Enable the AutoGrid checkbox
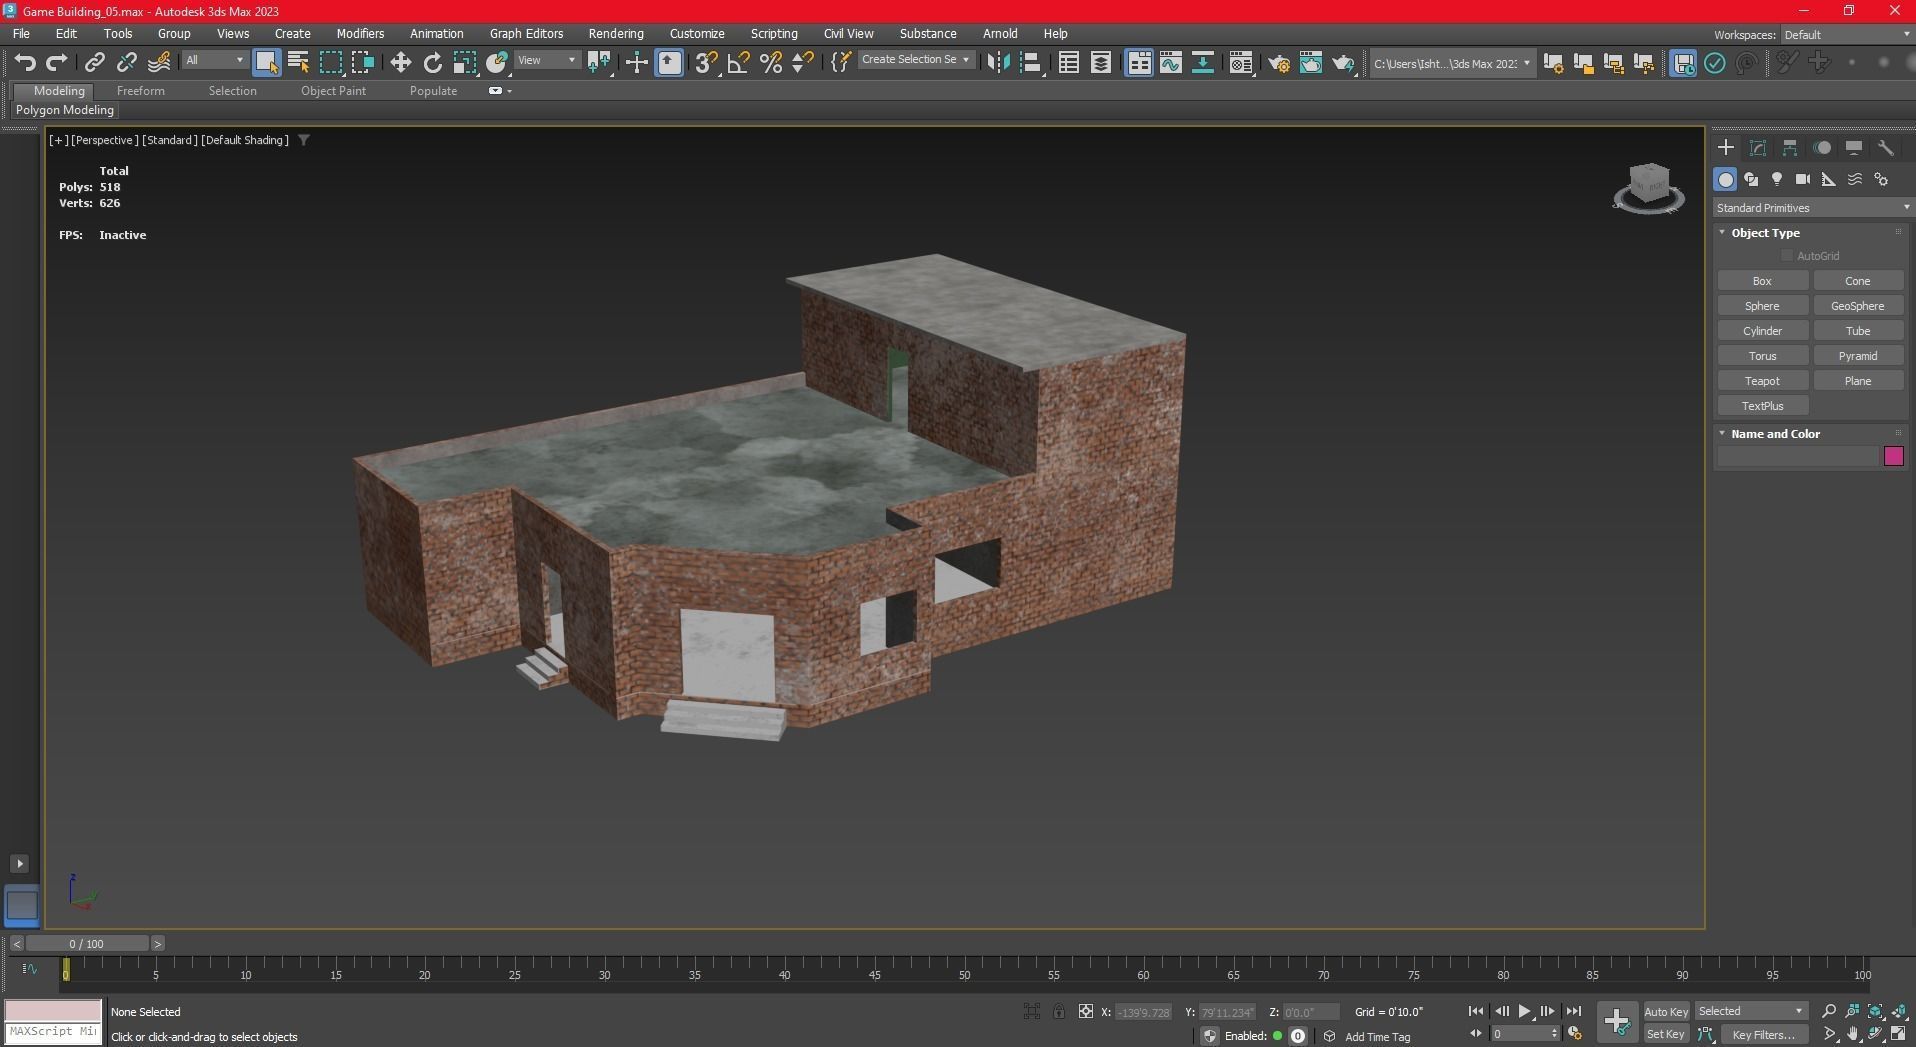1916x1047 pixels. click(x=1787, y=256)
